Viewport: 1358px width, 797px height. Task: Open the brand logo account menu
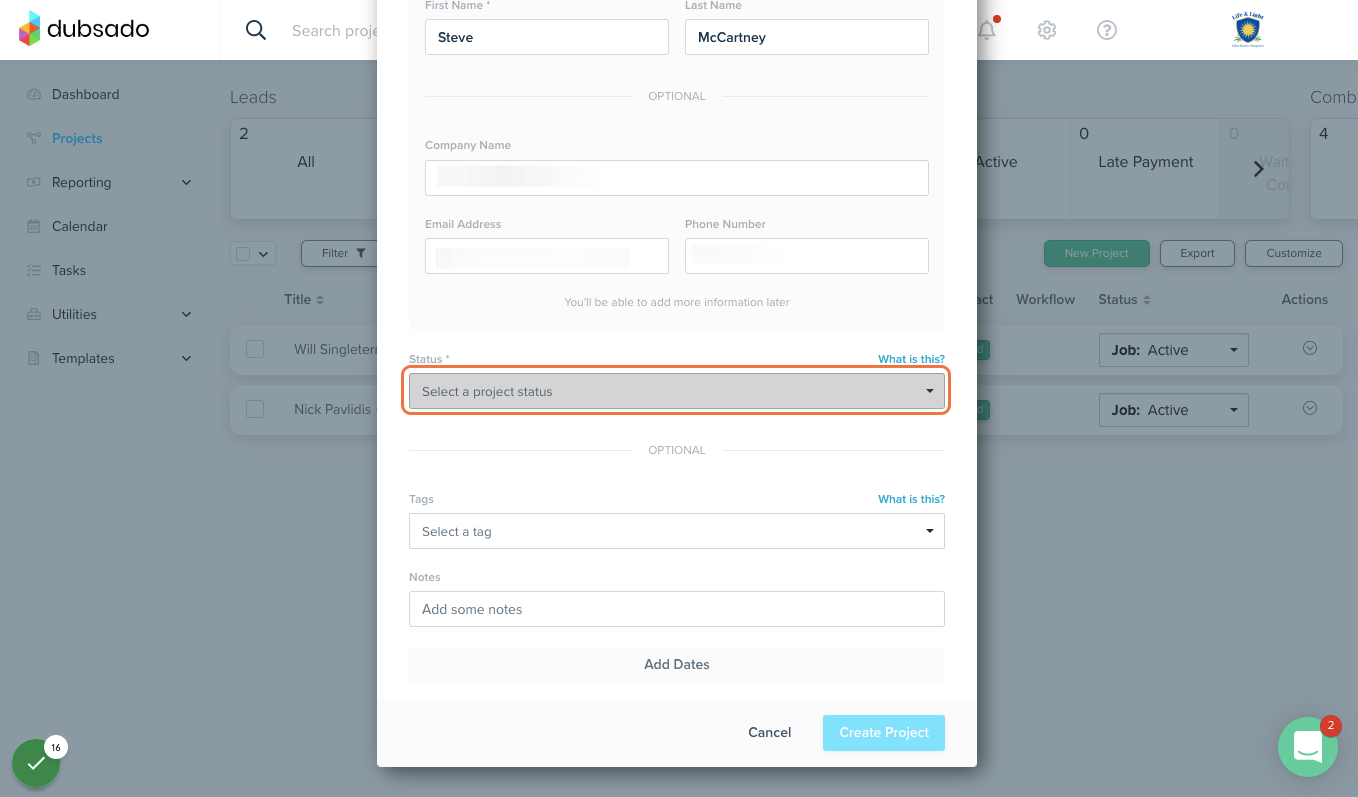[1248, 29]
